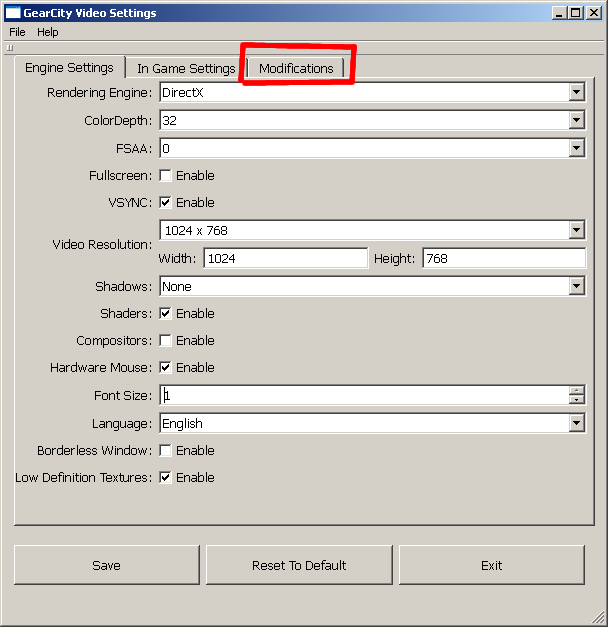Switch to the Modifications tab
Viewport: 608px width, 627px height.
pos(296,68)
